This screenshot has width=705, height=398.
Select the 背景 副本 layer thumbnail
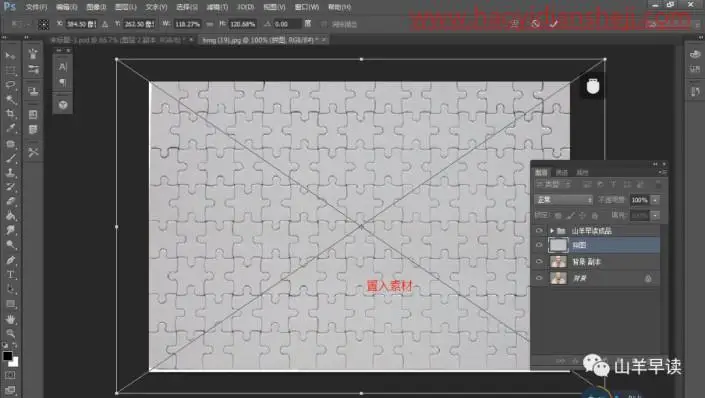coord(558,262)
